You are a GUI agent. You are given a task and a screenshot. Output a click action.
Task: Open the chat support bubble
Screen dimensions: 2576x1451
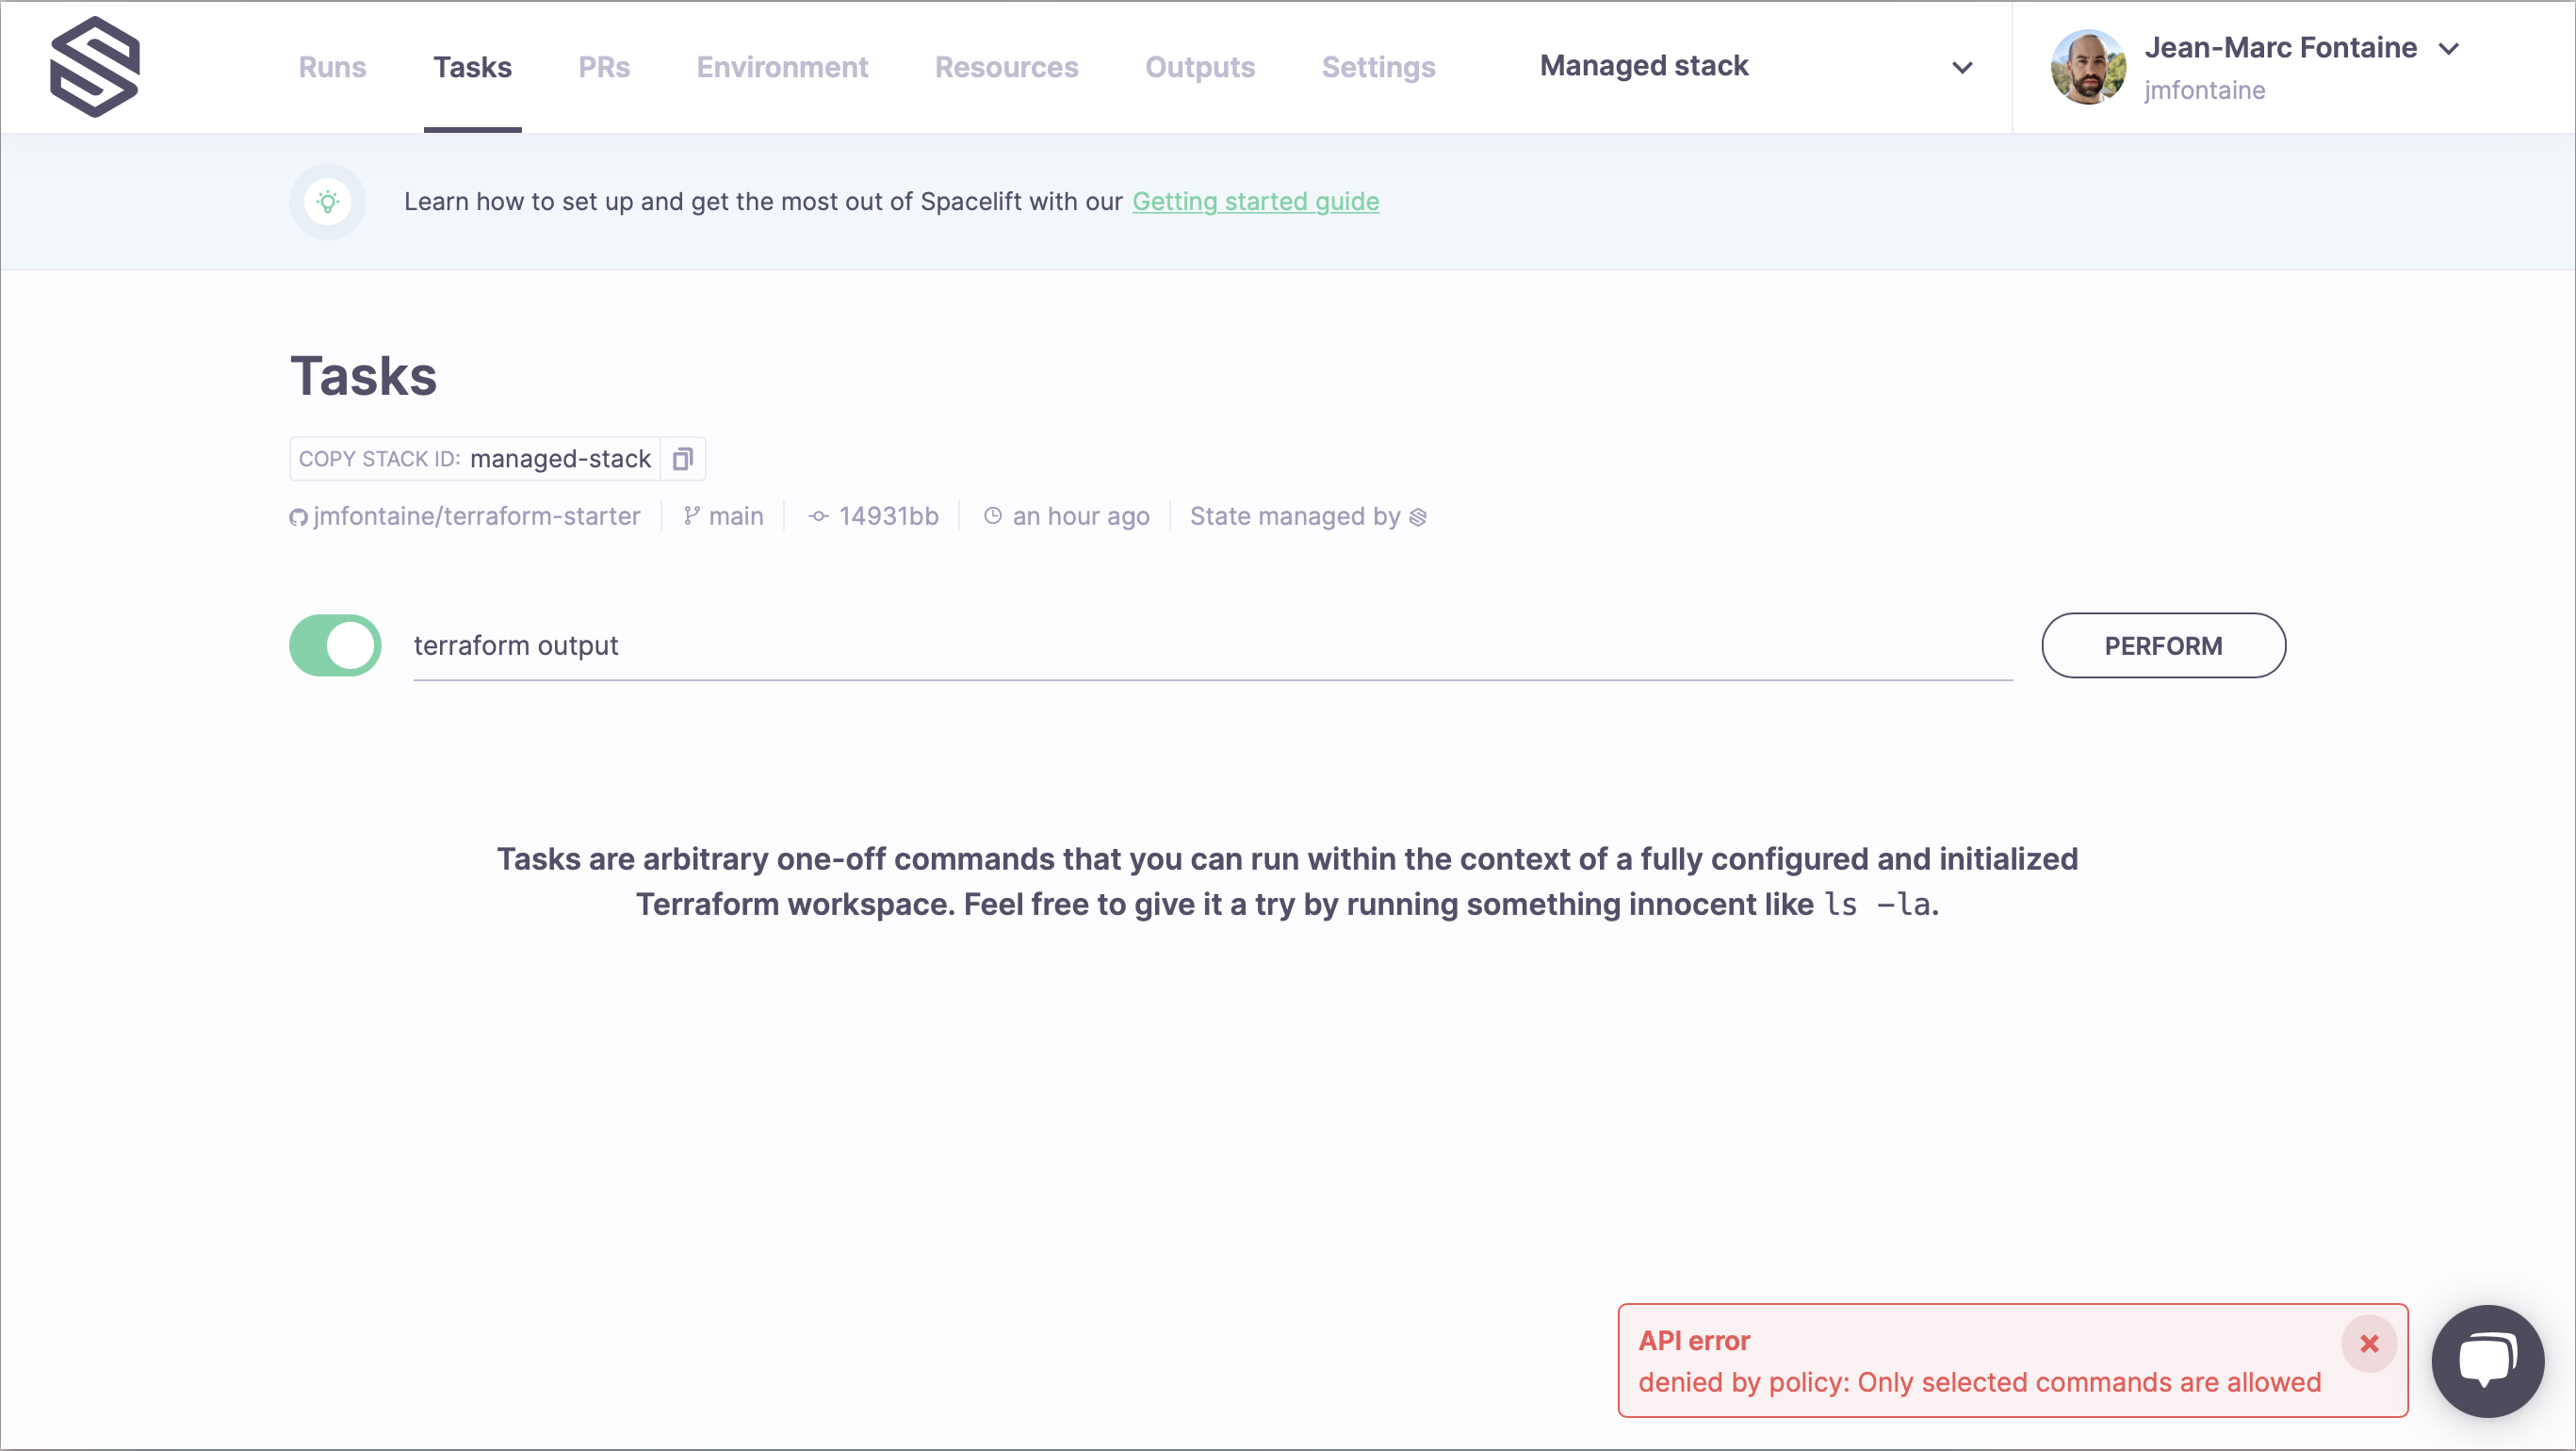(2487, 1360)
